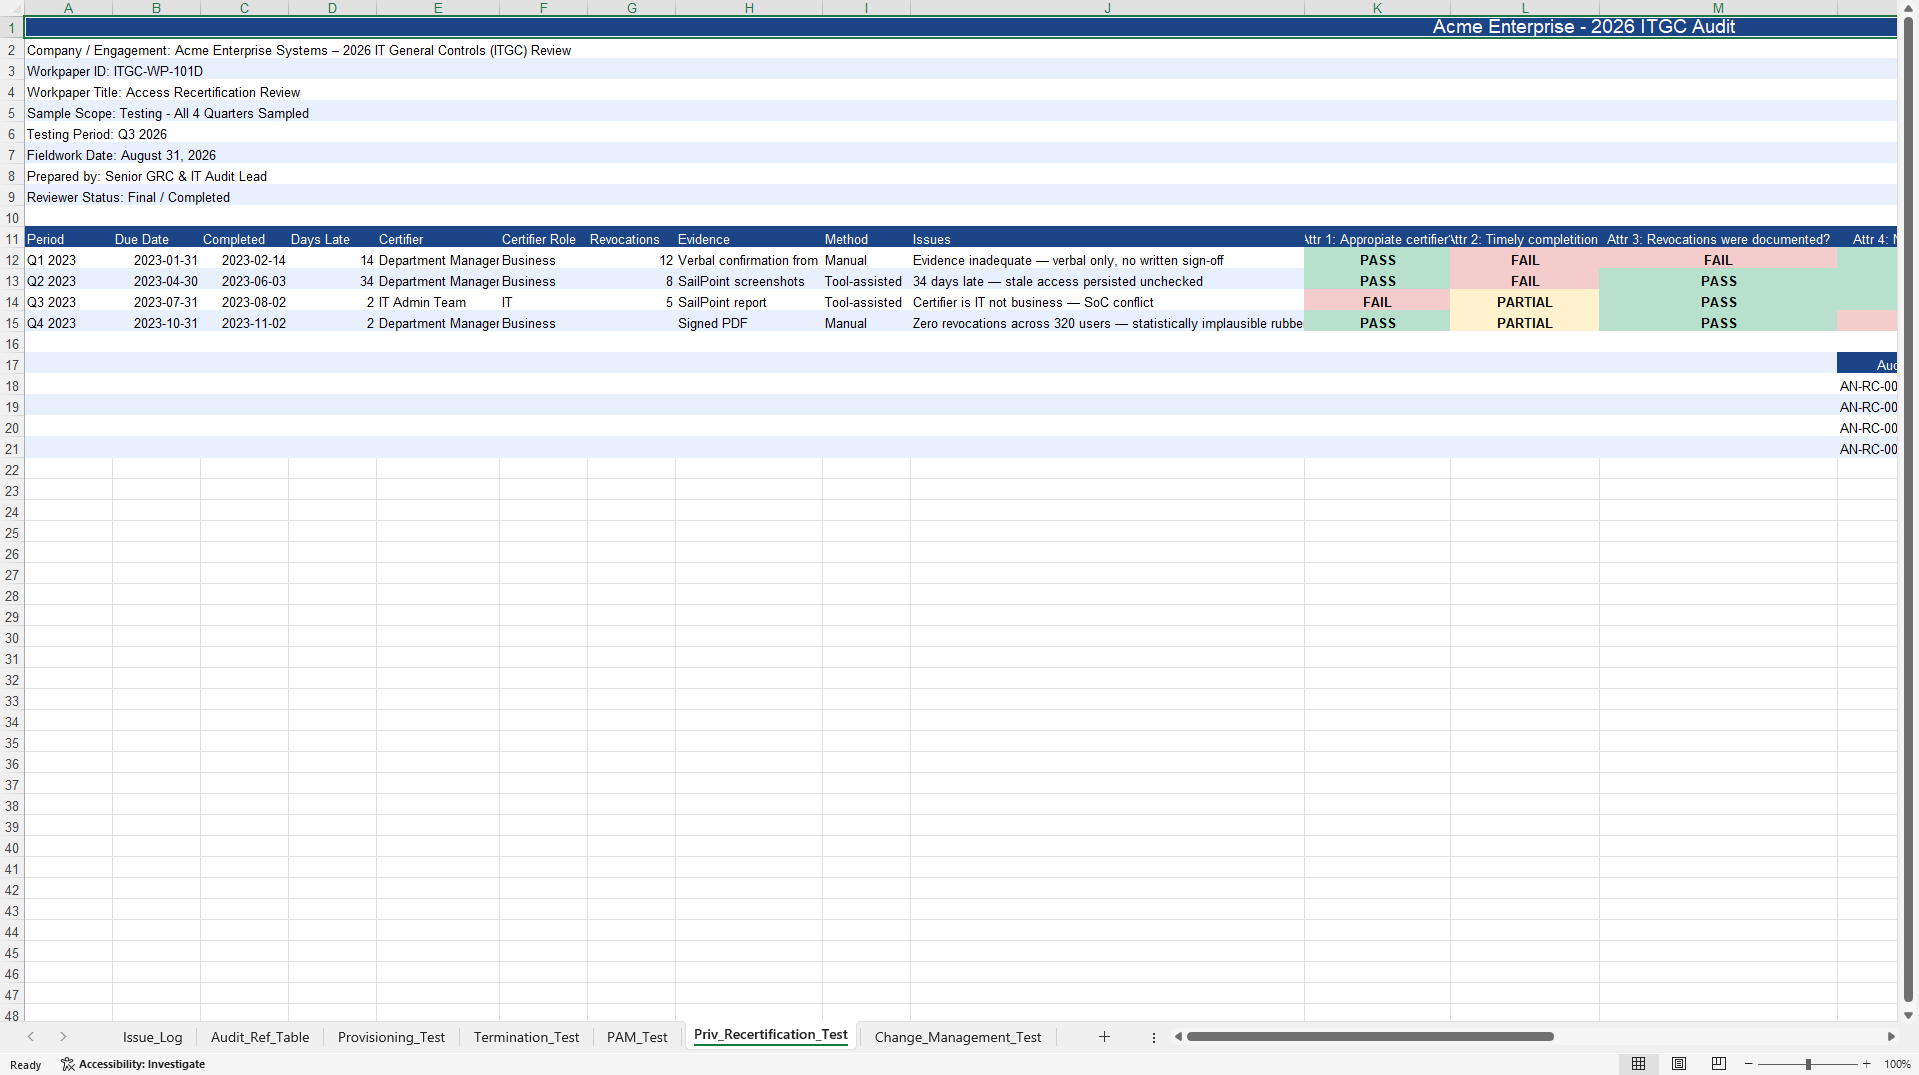Switch to Normal view icon
This screenshot has height=1075, width=1919.
click(1638, 1064)
